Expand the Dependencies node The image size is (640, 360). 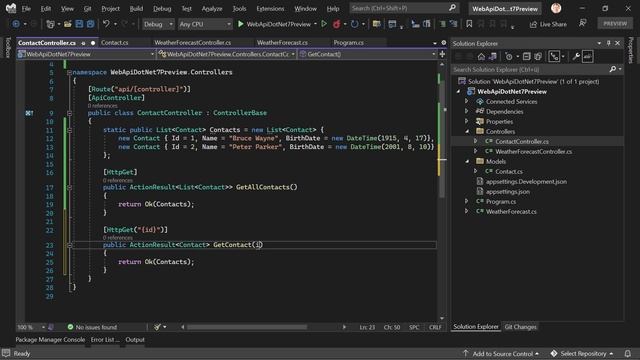pos(467,111)
